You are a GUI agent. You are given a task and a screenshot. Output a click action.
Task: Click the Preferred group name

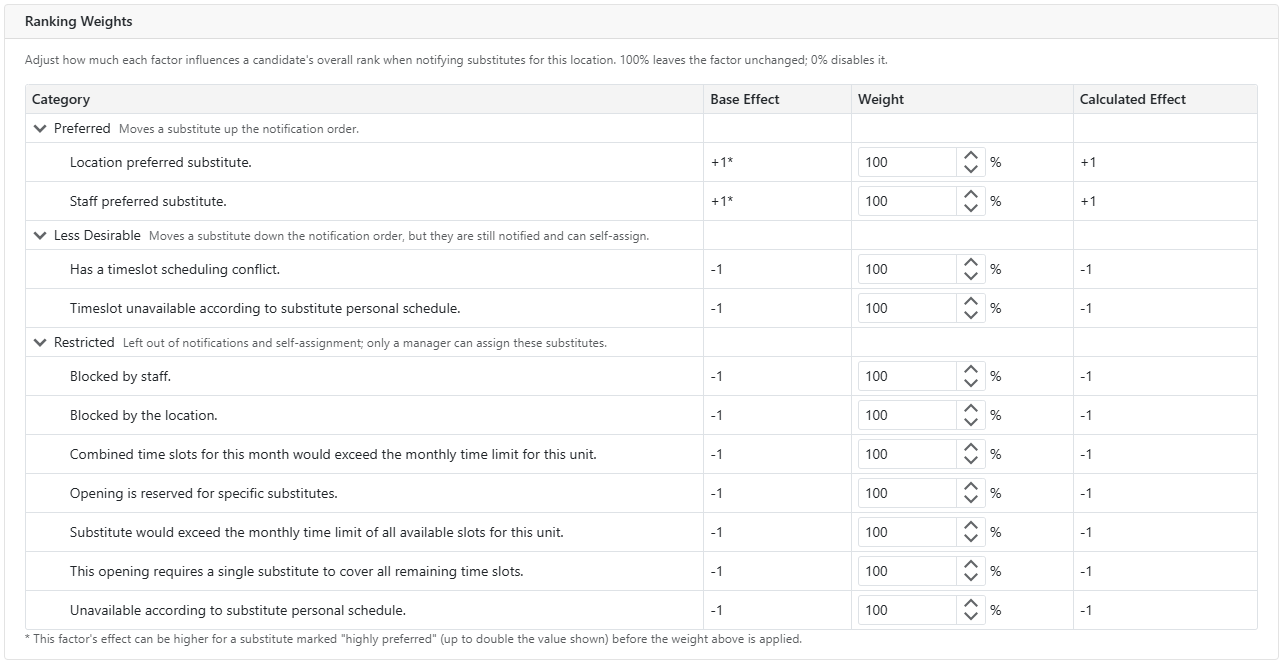[82, 128]
